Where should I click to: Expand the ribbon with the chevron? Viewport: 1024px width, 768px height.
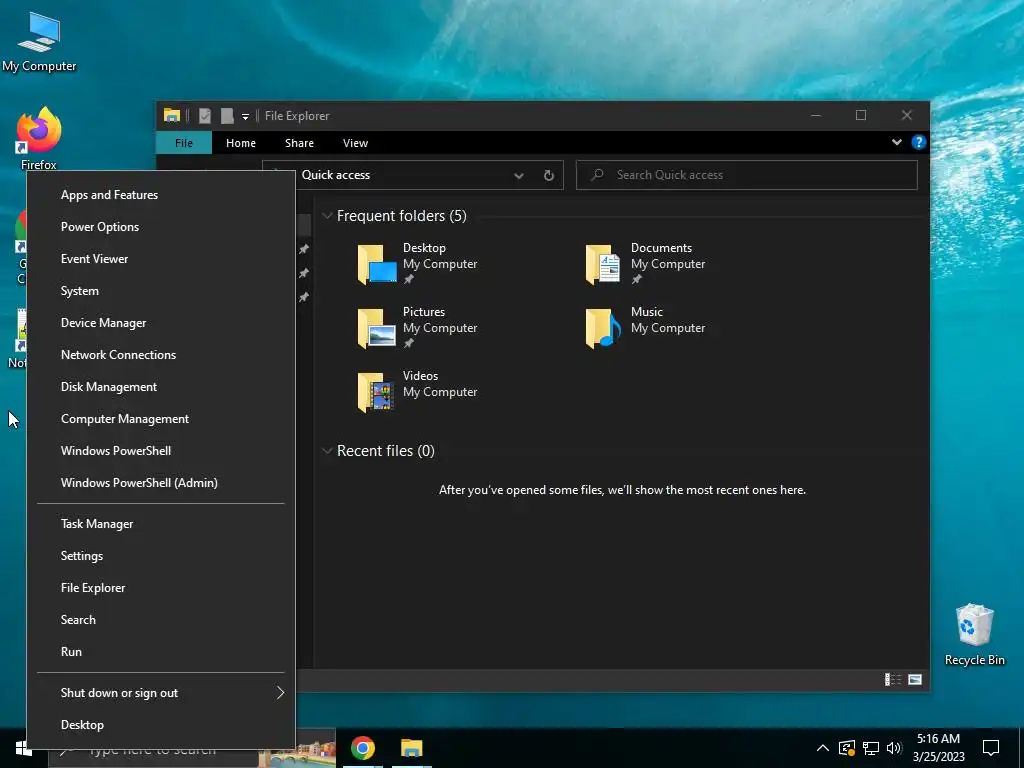[x=897, y=142]
